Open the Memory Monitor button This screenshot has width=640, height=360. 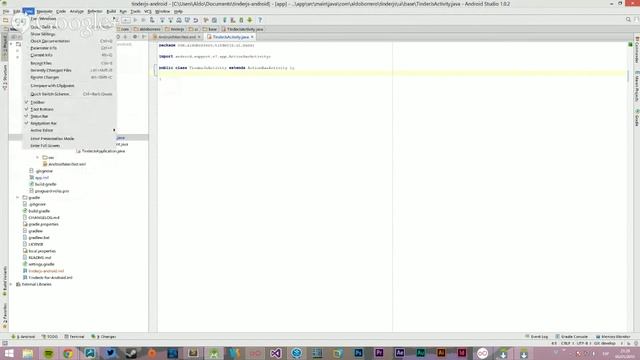(613, 337)
